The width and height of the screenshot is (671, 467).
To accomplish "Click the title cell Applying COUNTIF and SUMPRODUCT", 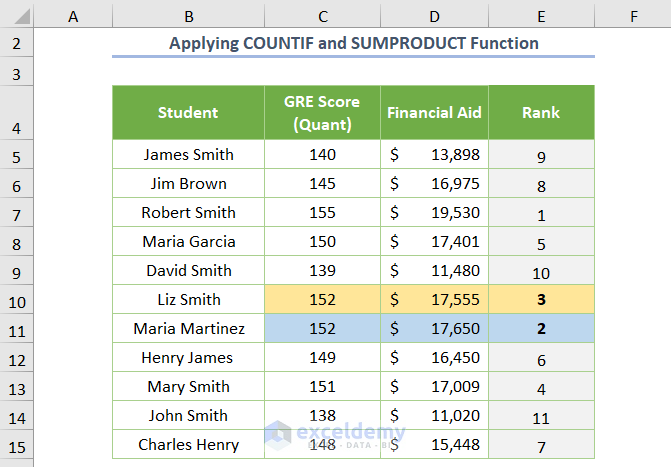I will (x=353, y=43).
